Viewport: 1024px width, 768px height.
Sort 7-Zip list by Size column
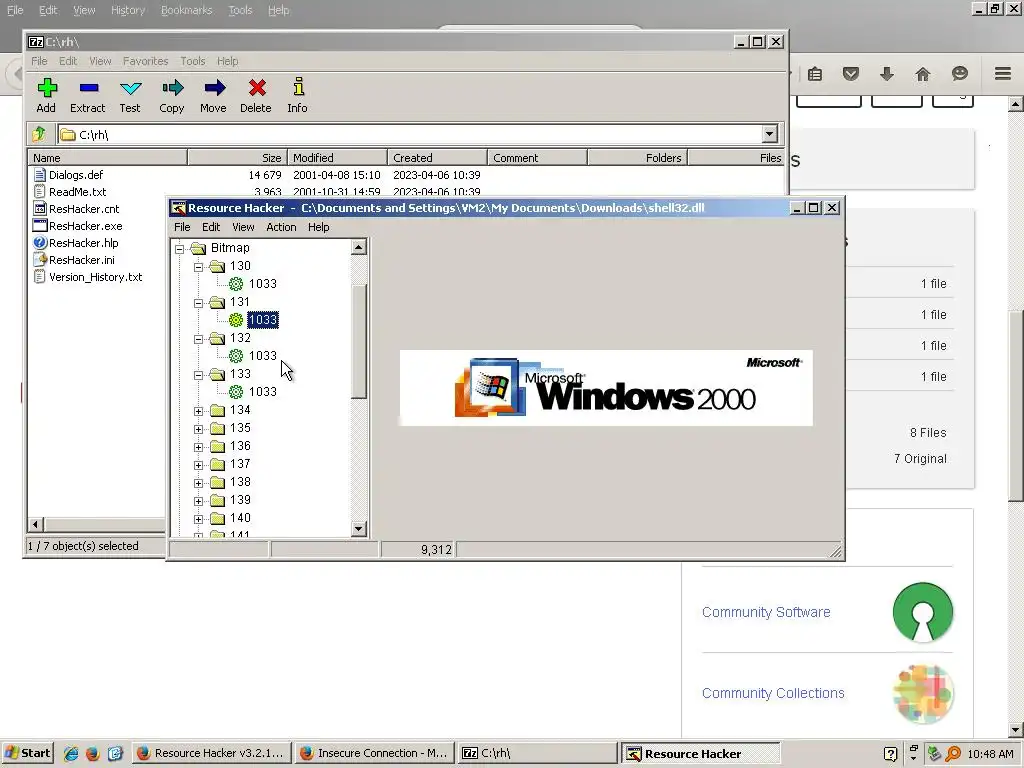click(x=238, y=157)
